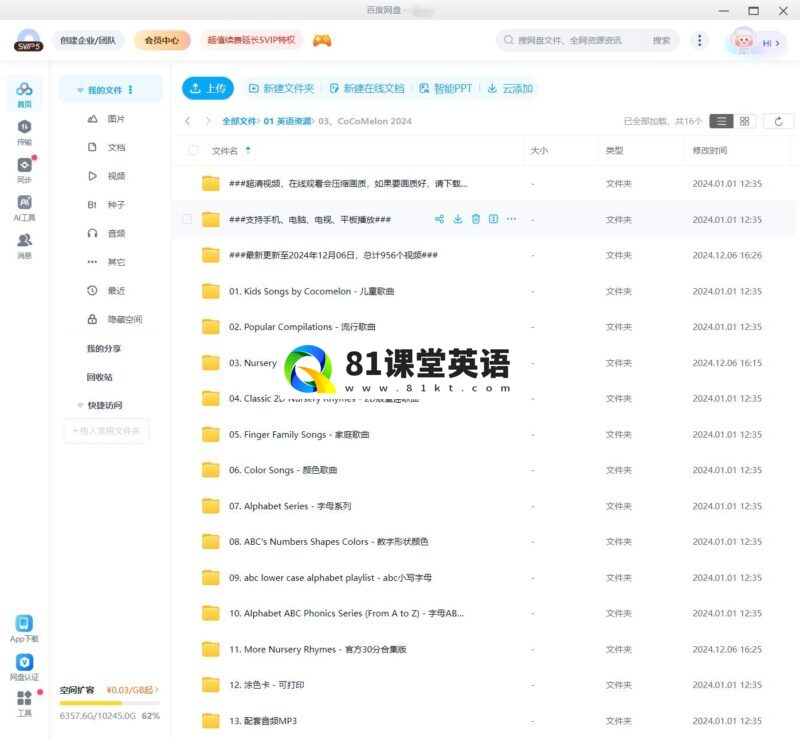Tick the checkbox for 支持手机 folder row

(187, 219)
